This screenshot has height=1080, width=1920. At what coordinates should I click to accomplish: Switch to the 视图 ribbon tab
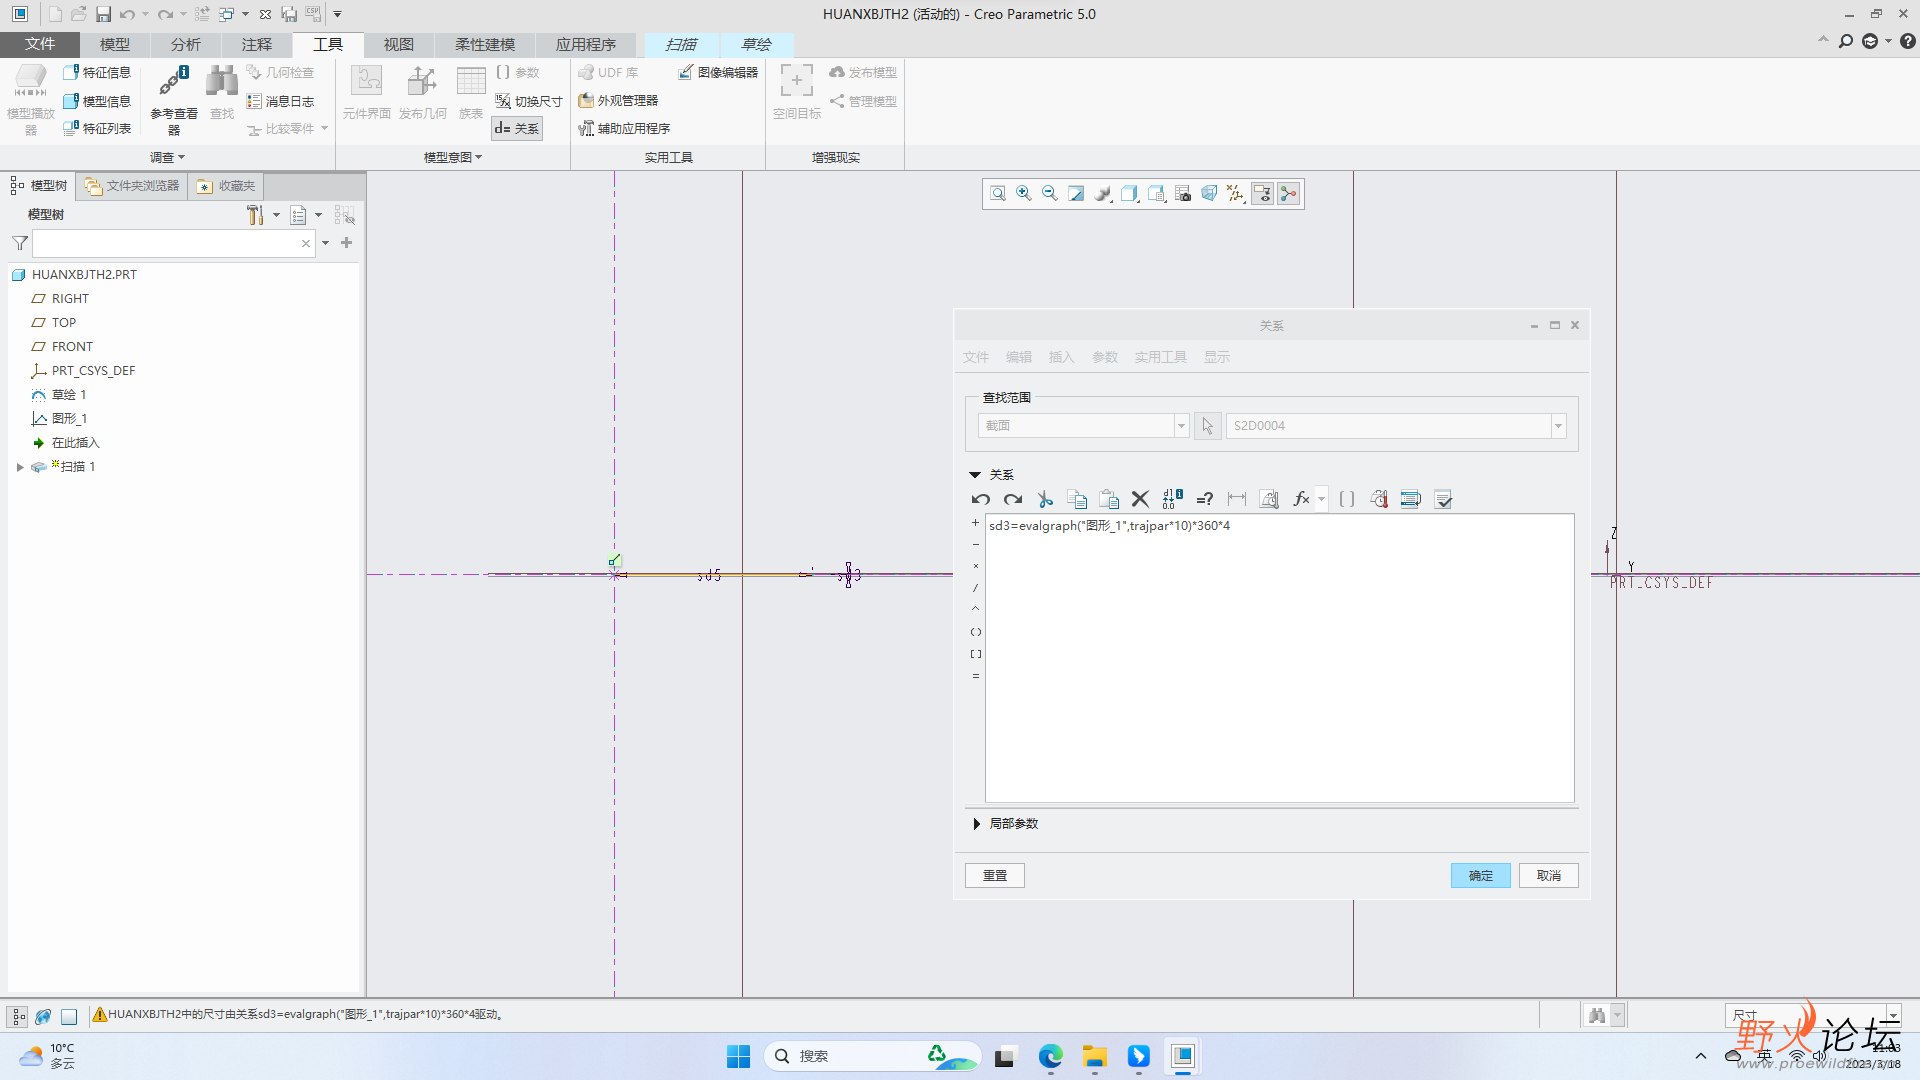tap(398, 44)
